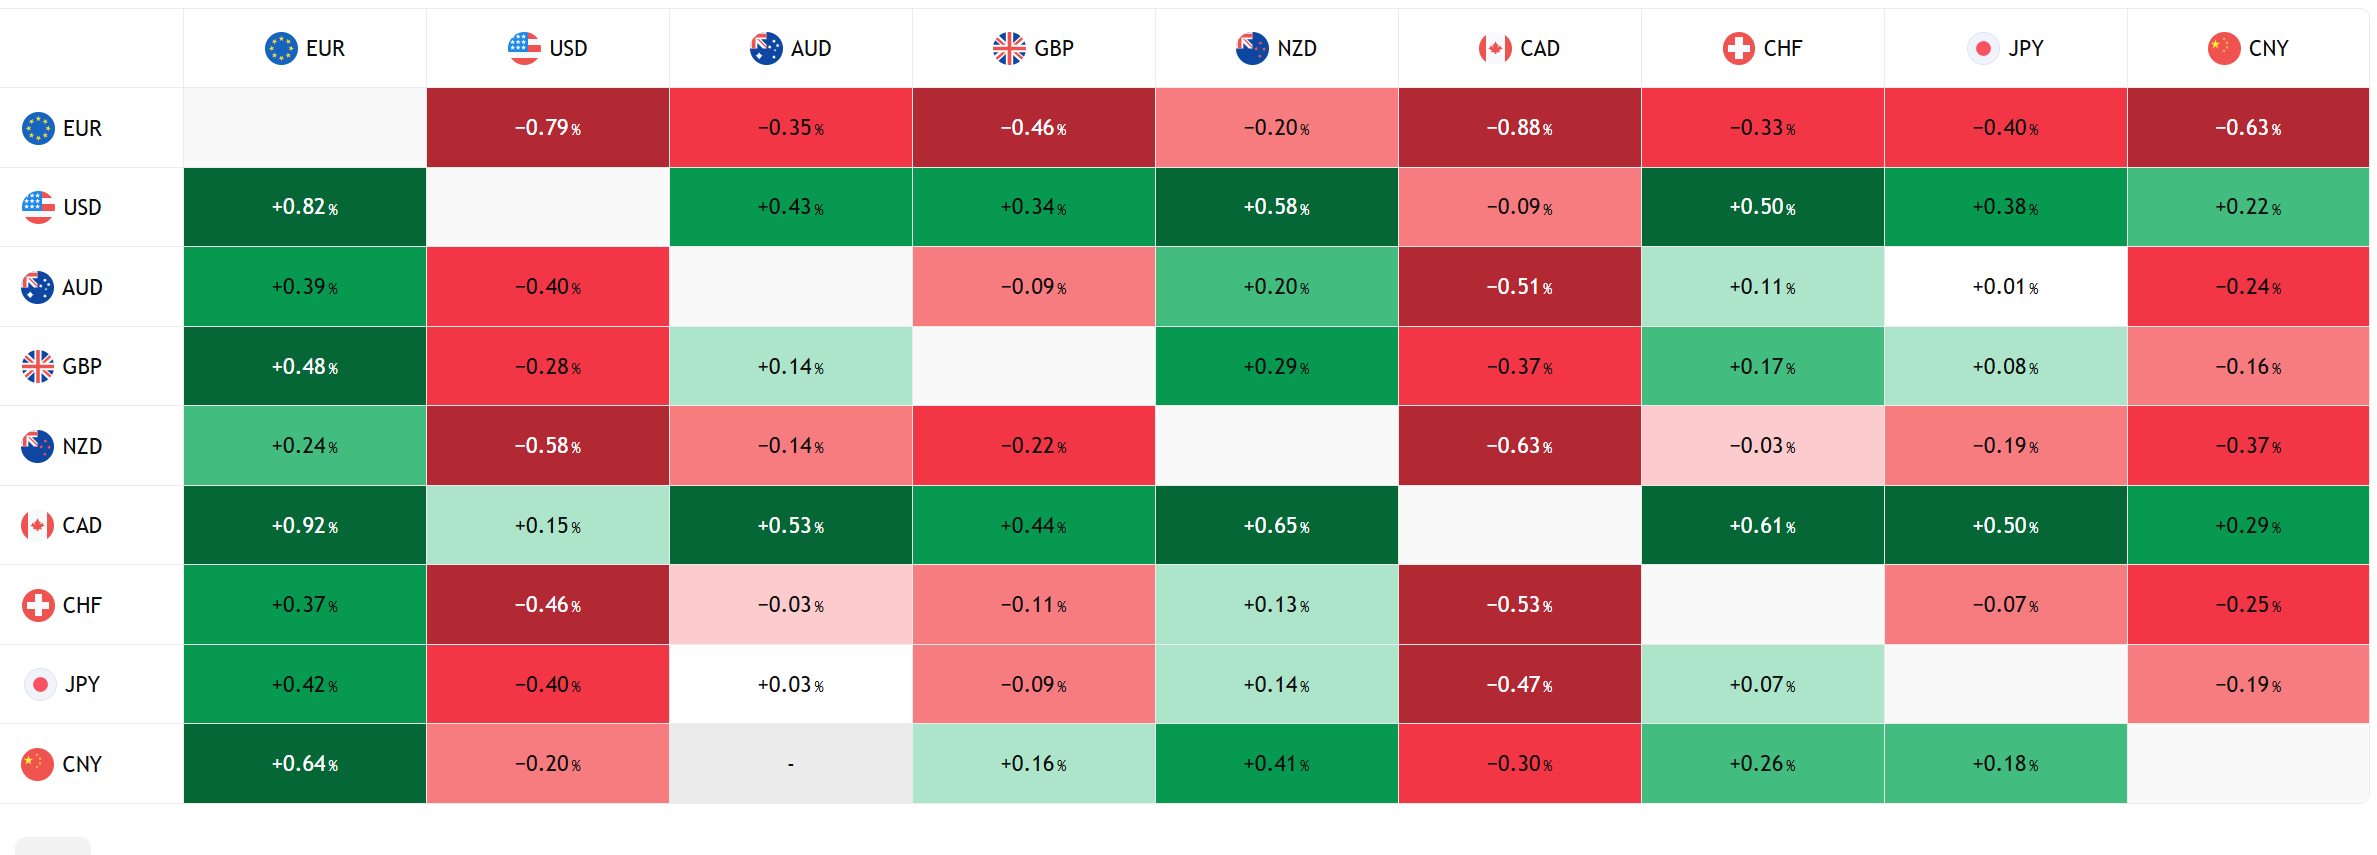
Task: Click the USD flag icon in the column header
Action: pyautogui.click(x=524, y=48)
